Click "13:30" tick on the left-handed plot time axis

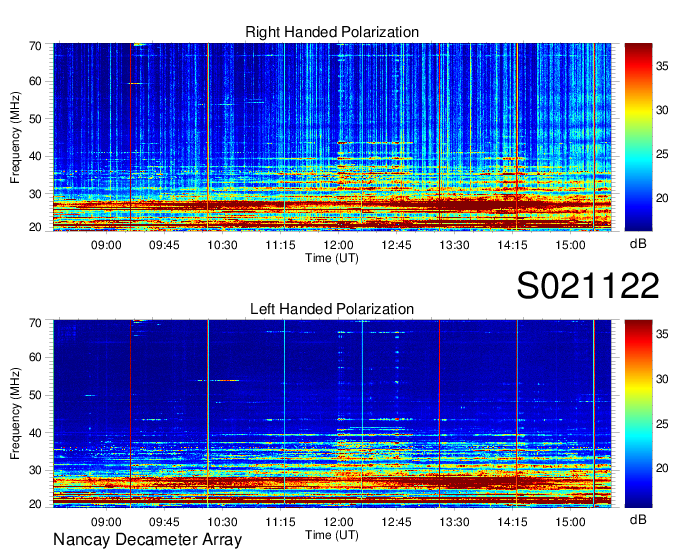click(454, 522)
